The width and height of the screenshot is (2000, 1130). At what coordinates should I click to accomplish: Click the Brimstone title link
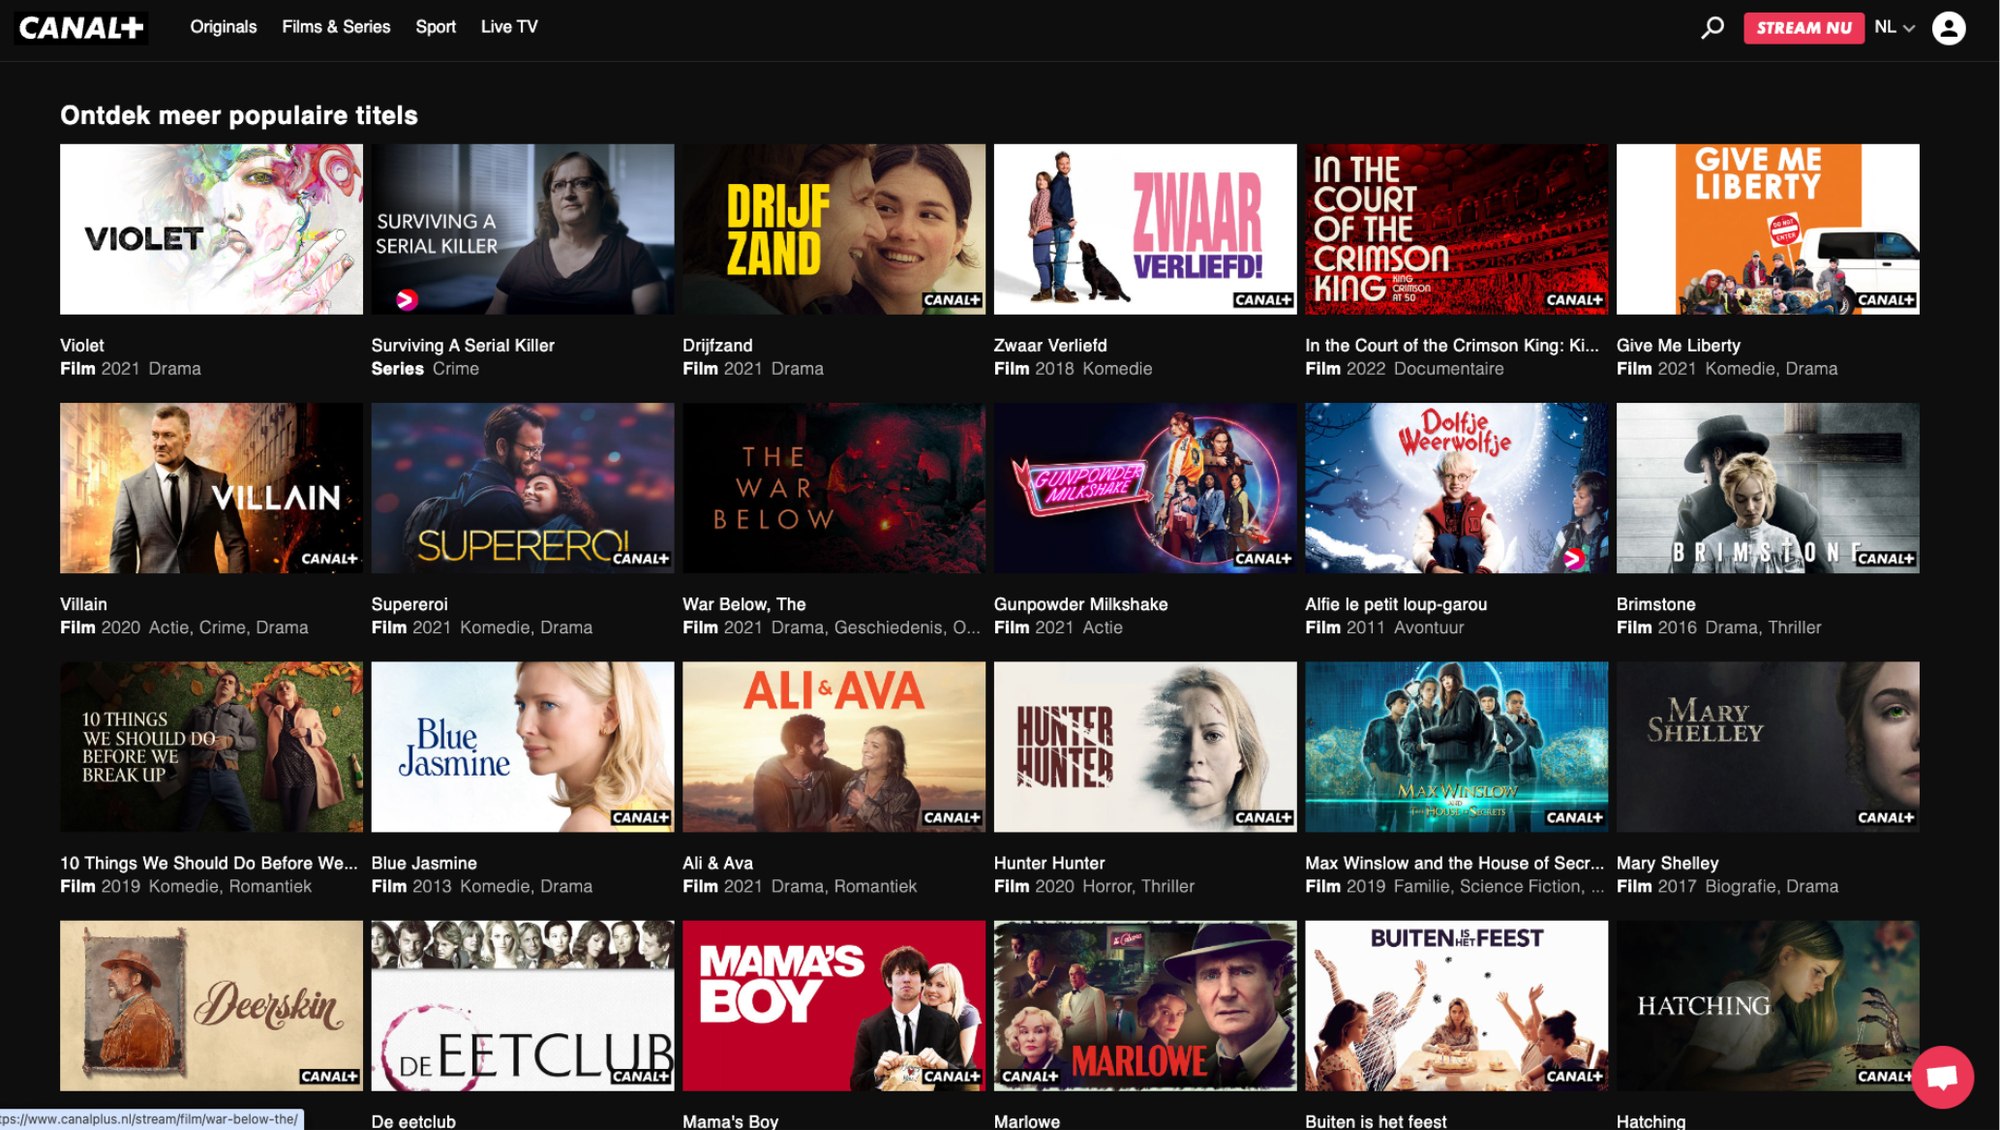click(x=1656, y=604)
